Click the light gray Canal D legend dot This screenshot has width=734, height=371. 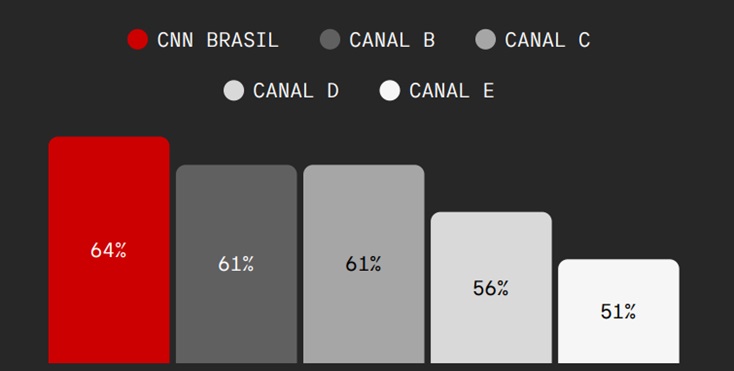pos(234,90)
